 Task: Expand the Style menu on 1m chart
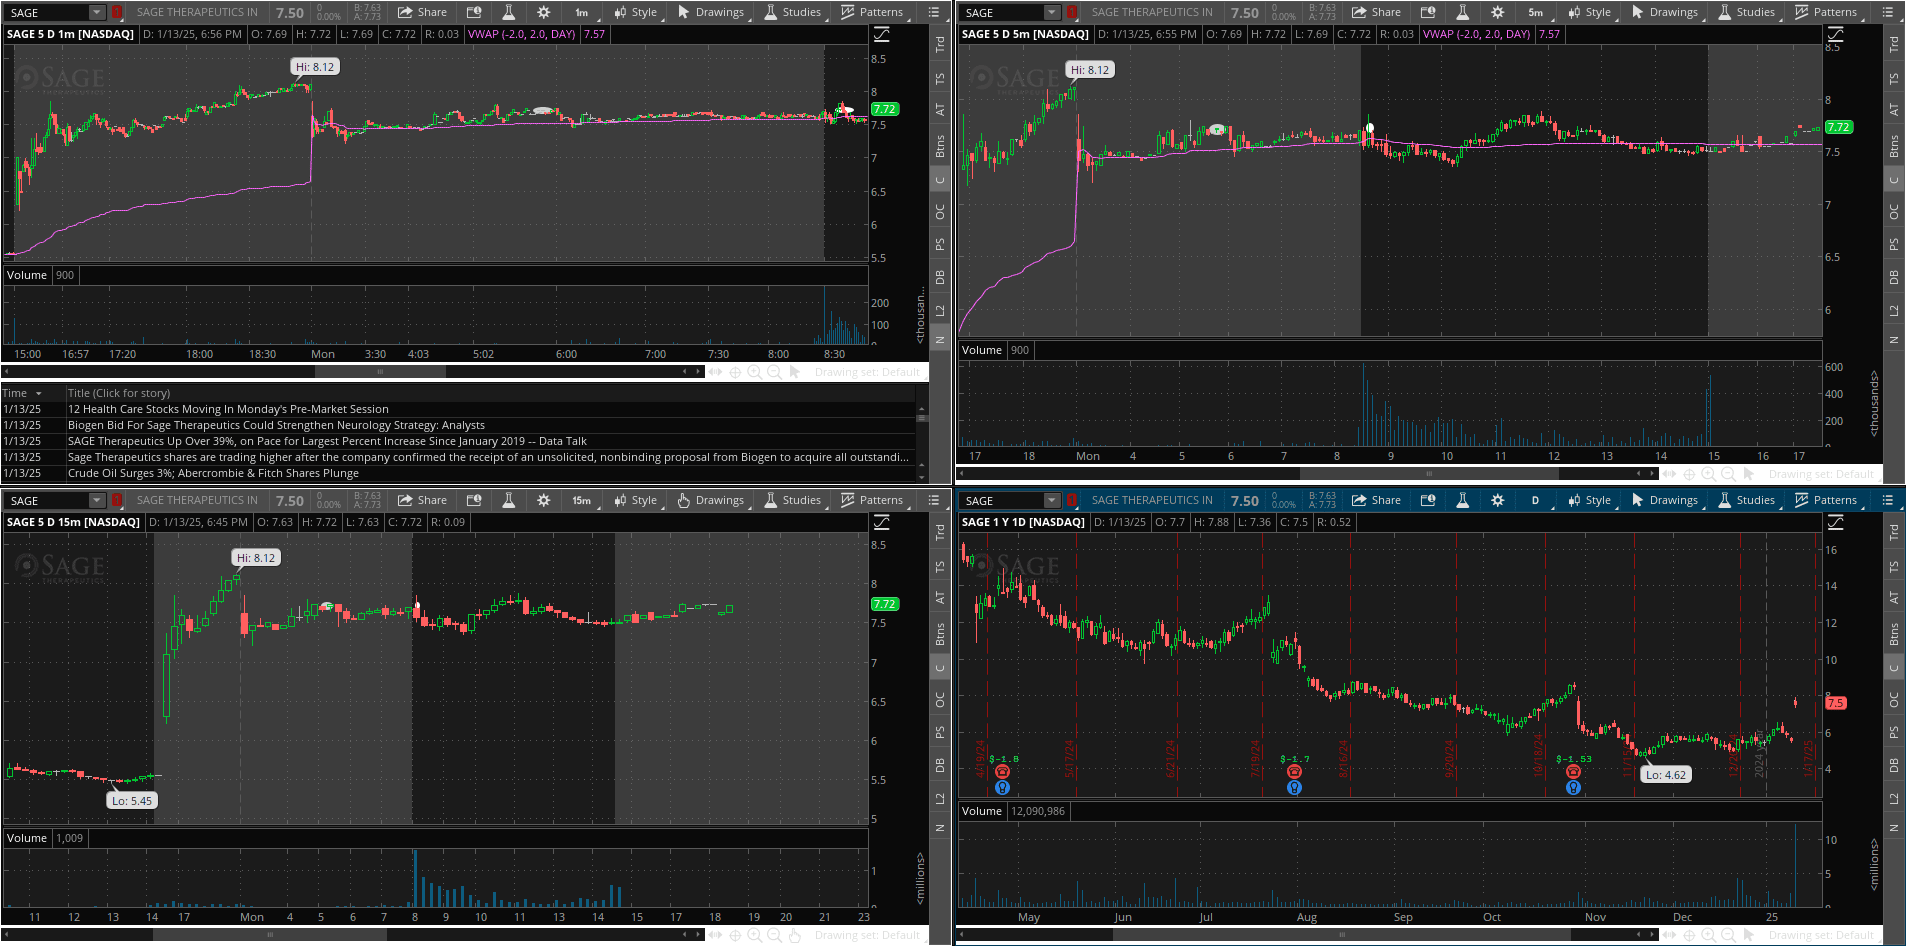pos(637,12)
